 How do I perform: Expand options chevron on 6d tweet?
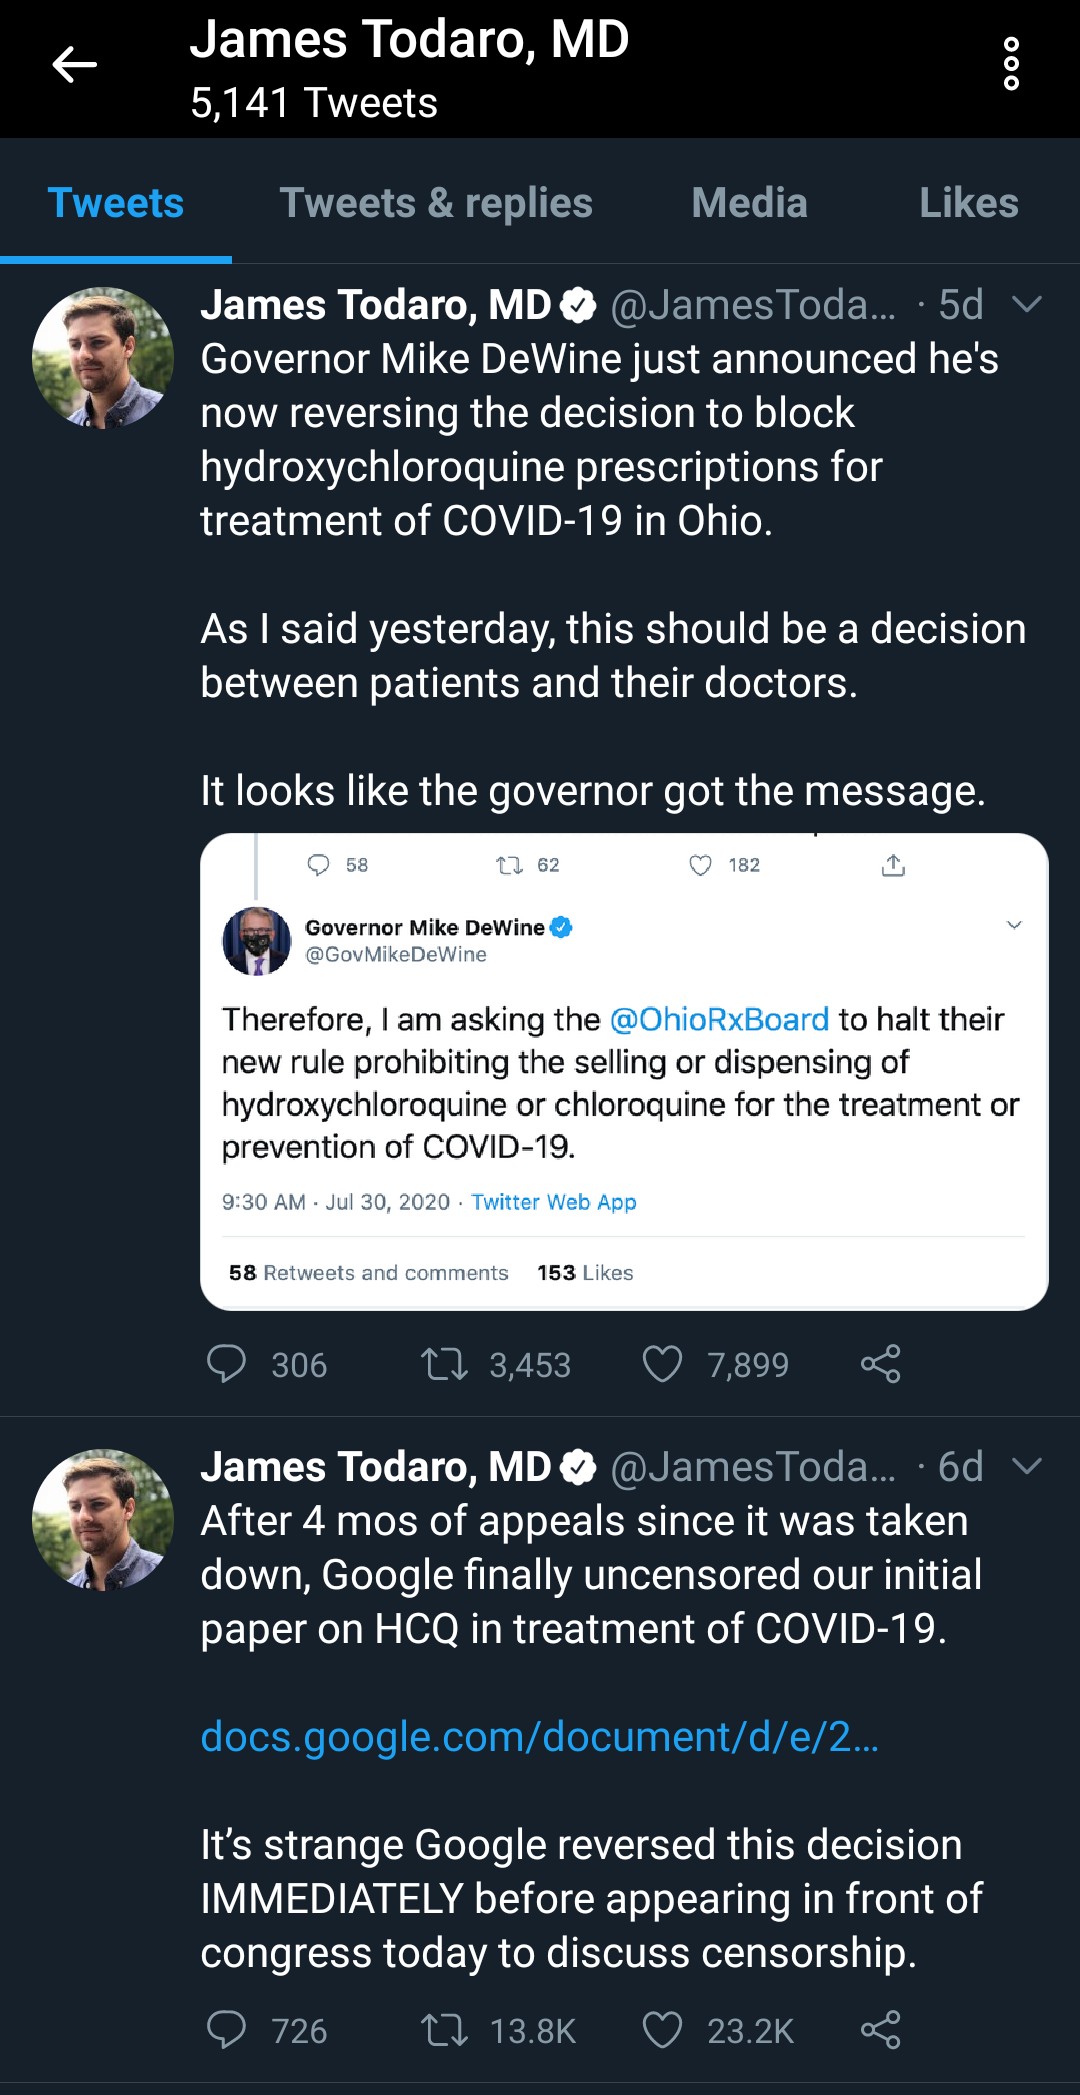(1027, 1466)
